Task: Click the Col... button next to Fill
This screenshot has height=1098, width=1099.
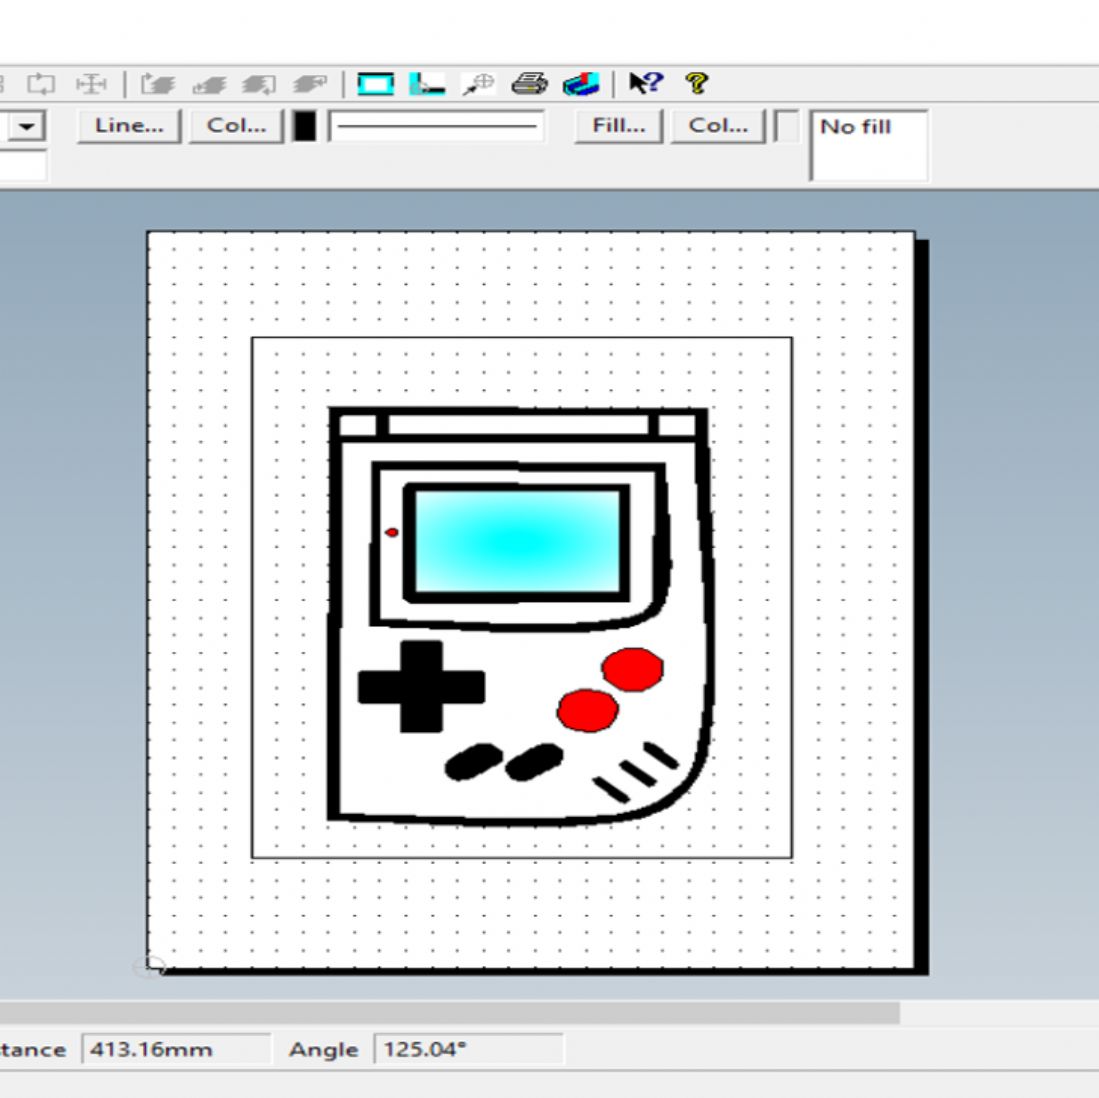Action: 718,126
